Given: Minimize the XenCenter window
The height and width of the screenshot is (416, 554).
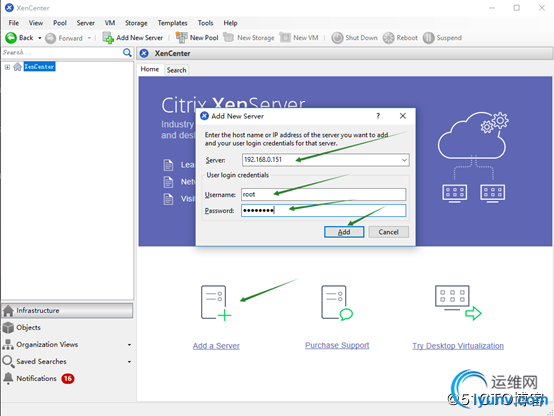Looking at the screenshot, I should pyautogui.click(x=492, y=8).
